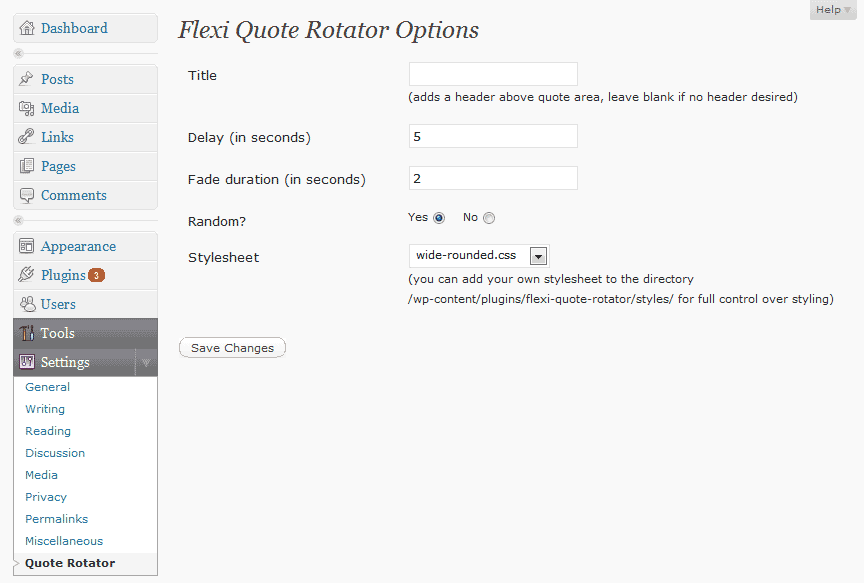Open the Stylesheet dropdown
Viewport: 864px width, 583px height.
pos(538,256)
